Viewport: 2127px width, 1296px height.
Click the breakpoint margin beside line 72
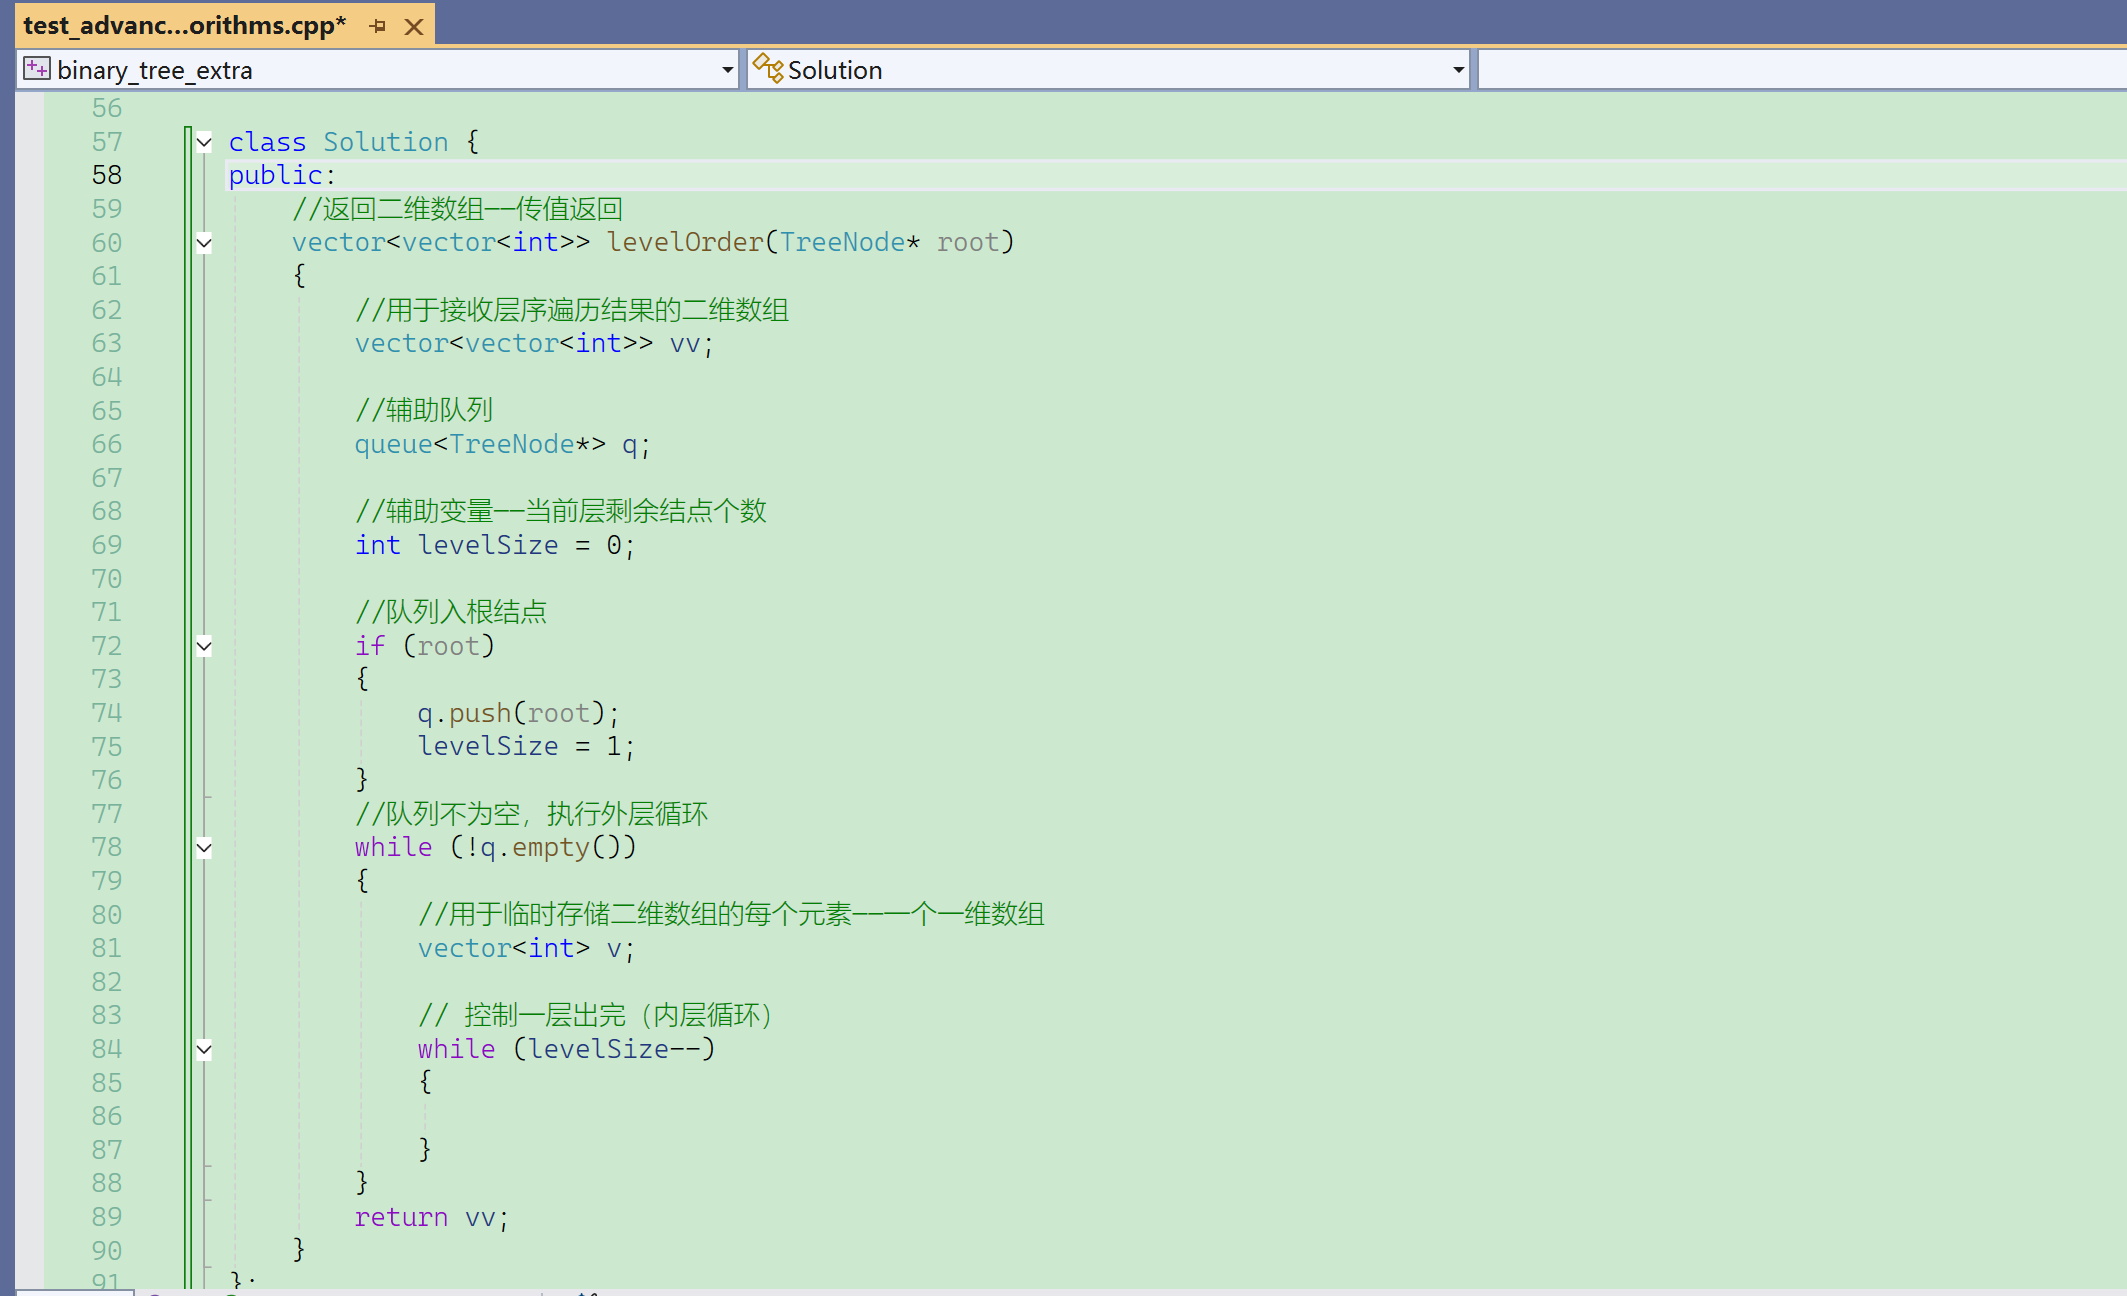pyautogui.click(x=29, y=646)
